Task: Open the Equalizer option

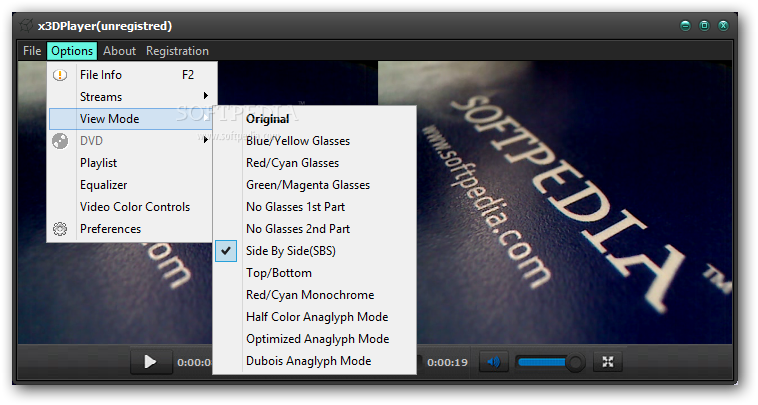Action: pyautogui.click(x=131, y=185)
